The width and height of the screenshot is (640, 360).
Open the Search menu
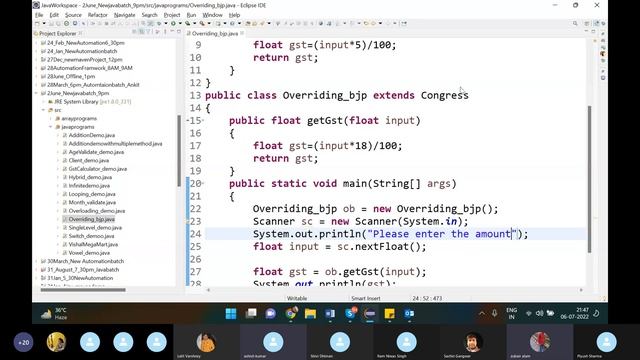pos(149,15)
